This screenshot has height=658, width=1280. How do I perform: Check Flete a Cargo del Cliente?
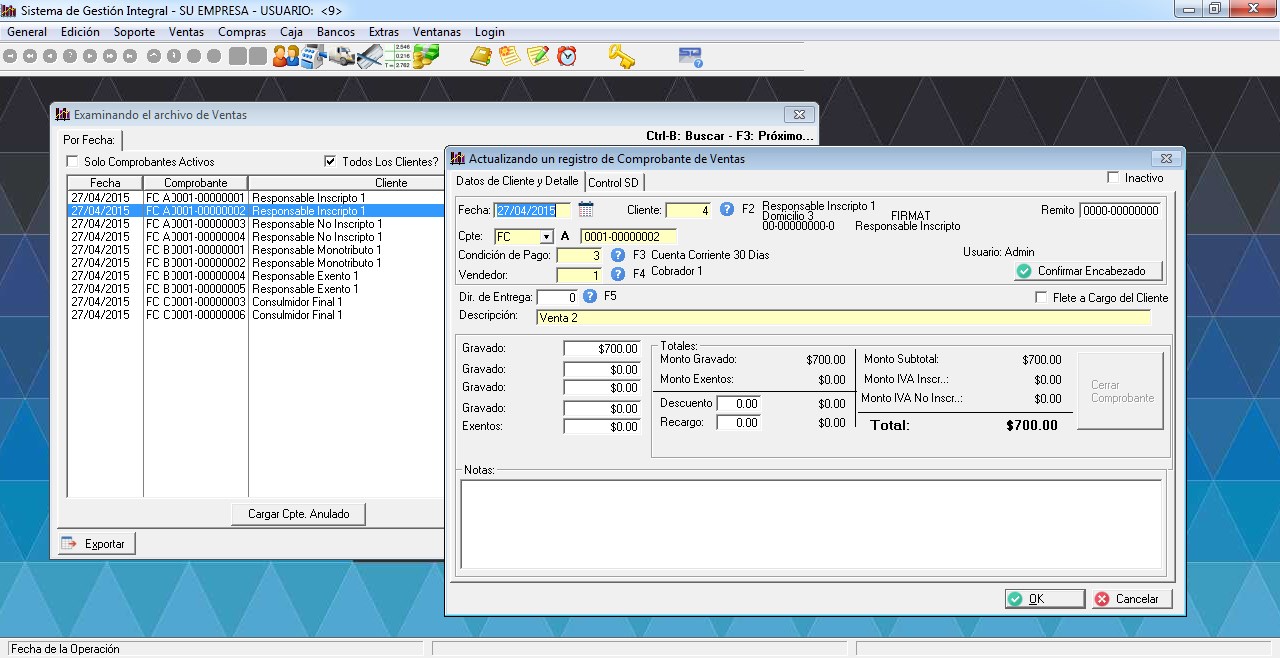click(x=1041, y=298)
